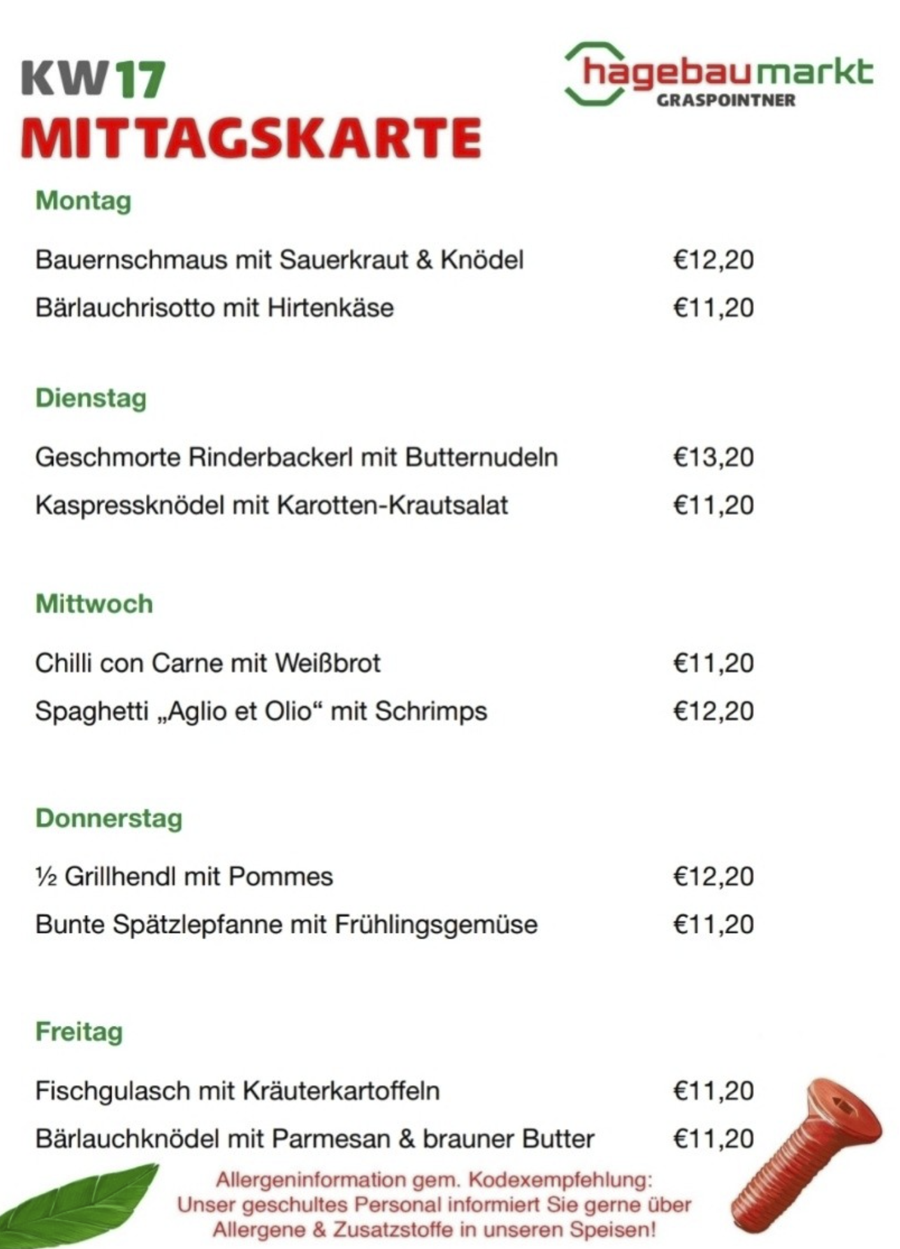Select Geschmorte Rinderbackerl mit Butternudeln
This screenshot has width=900, height=1249.
pyautogui.click(x=296, y=458)
